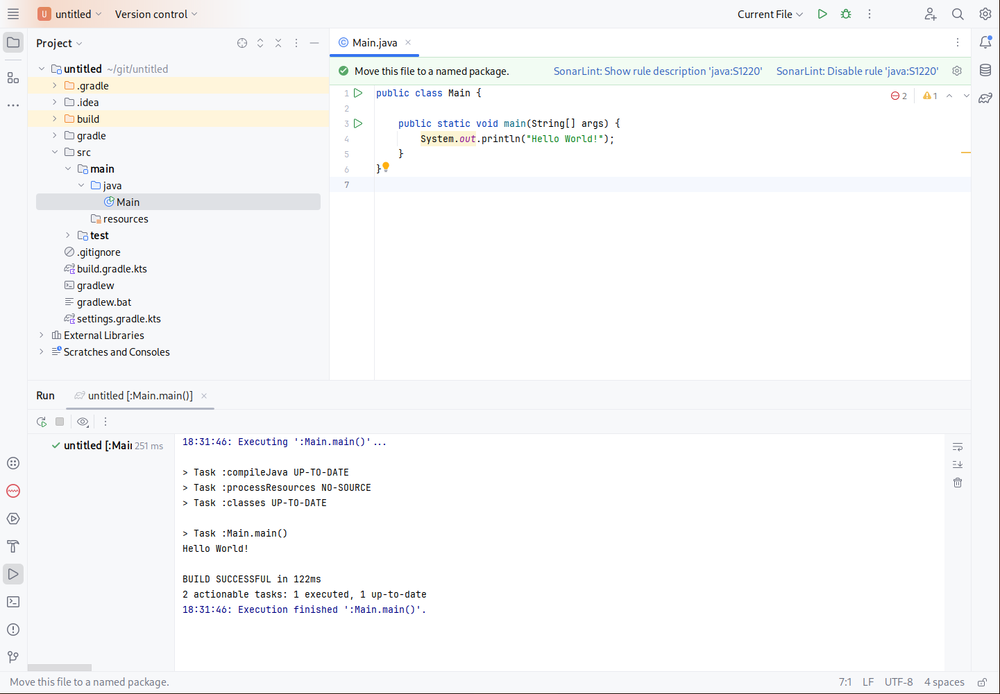Clear the run console with trash icon
Viewport: 1000px width, 694px height.
(957, 483)
